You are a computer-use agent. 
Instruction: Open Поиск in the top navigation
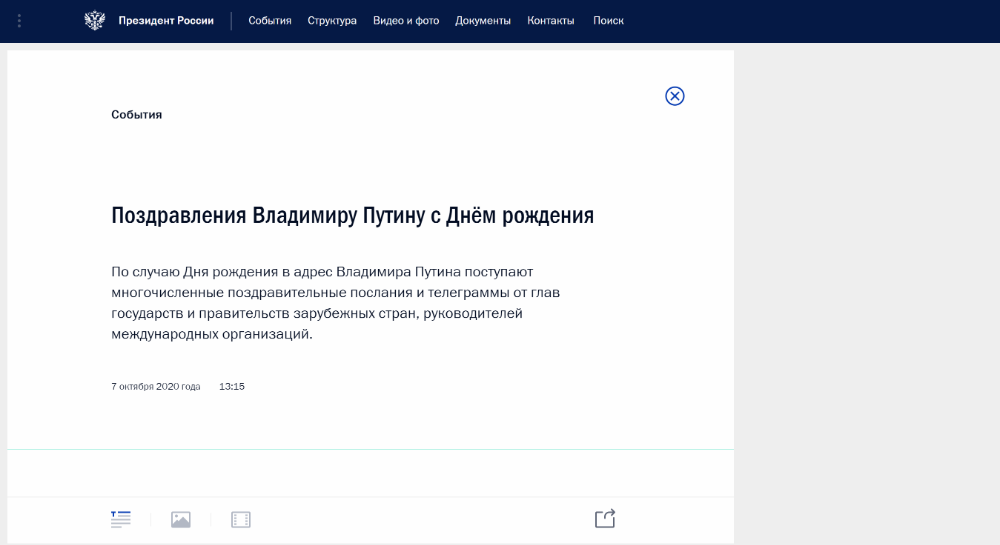click(x=608, y=20)
